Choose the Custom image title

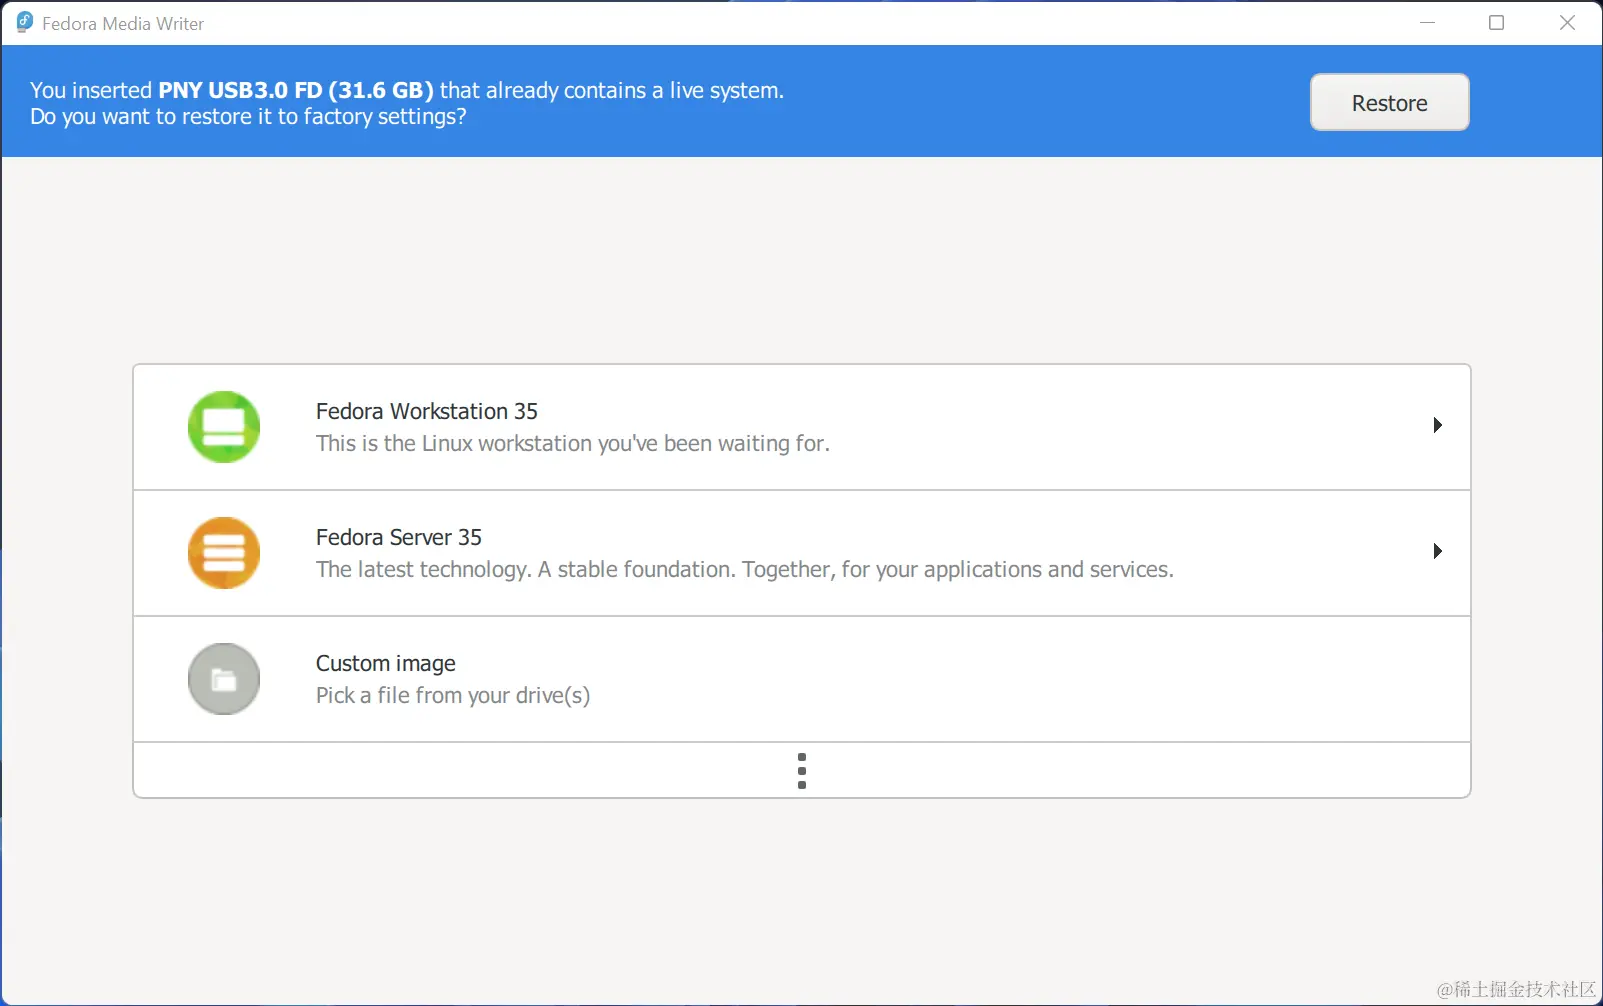(x=386, y=663)
